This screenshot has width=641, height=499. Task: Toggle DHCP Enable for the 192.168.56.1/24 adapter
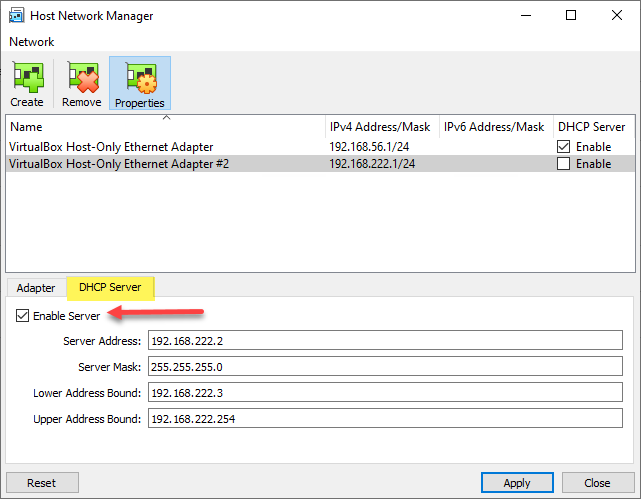tap(563, 147)
